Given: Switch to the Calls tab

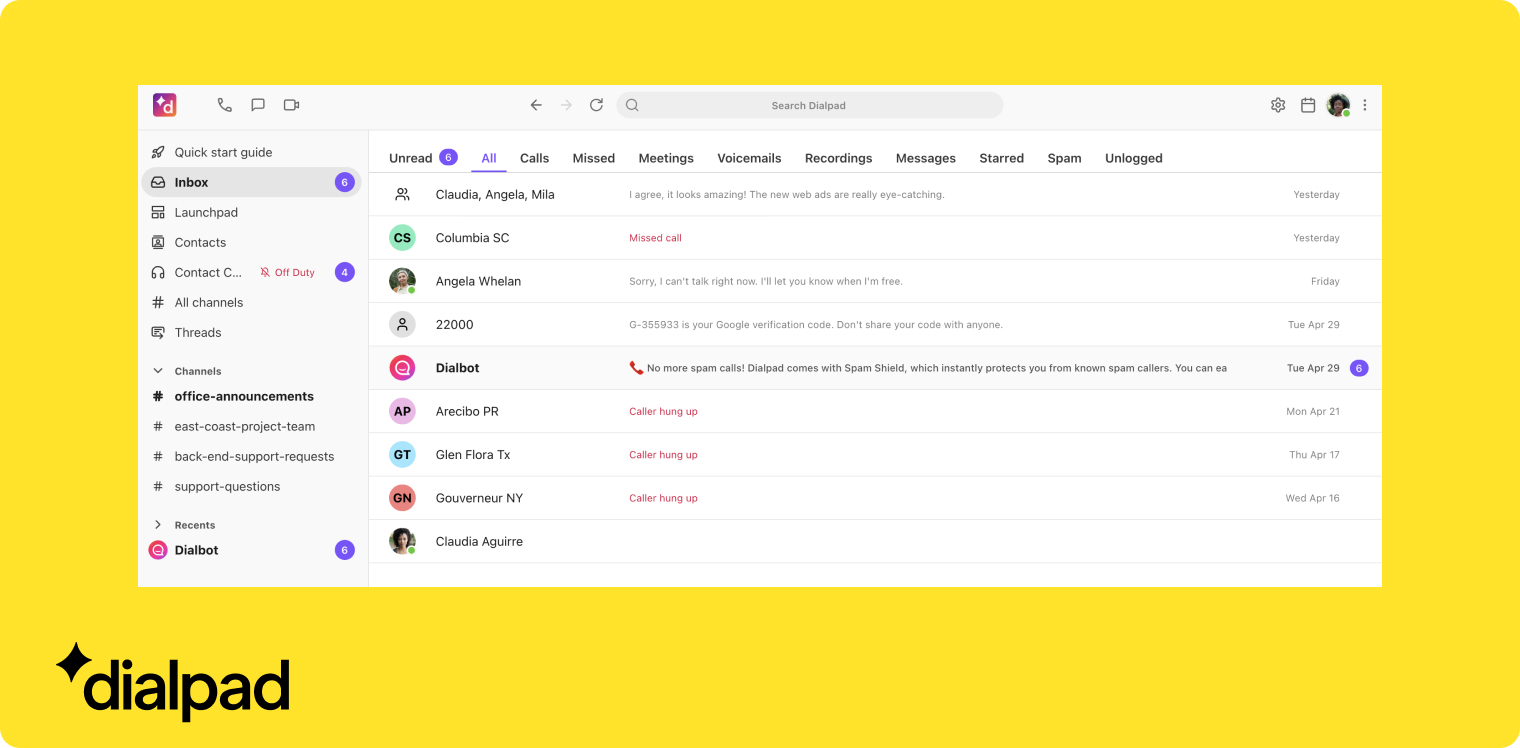Looking at the screenshot, I should click(534, 158).
